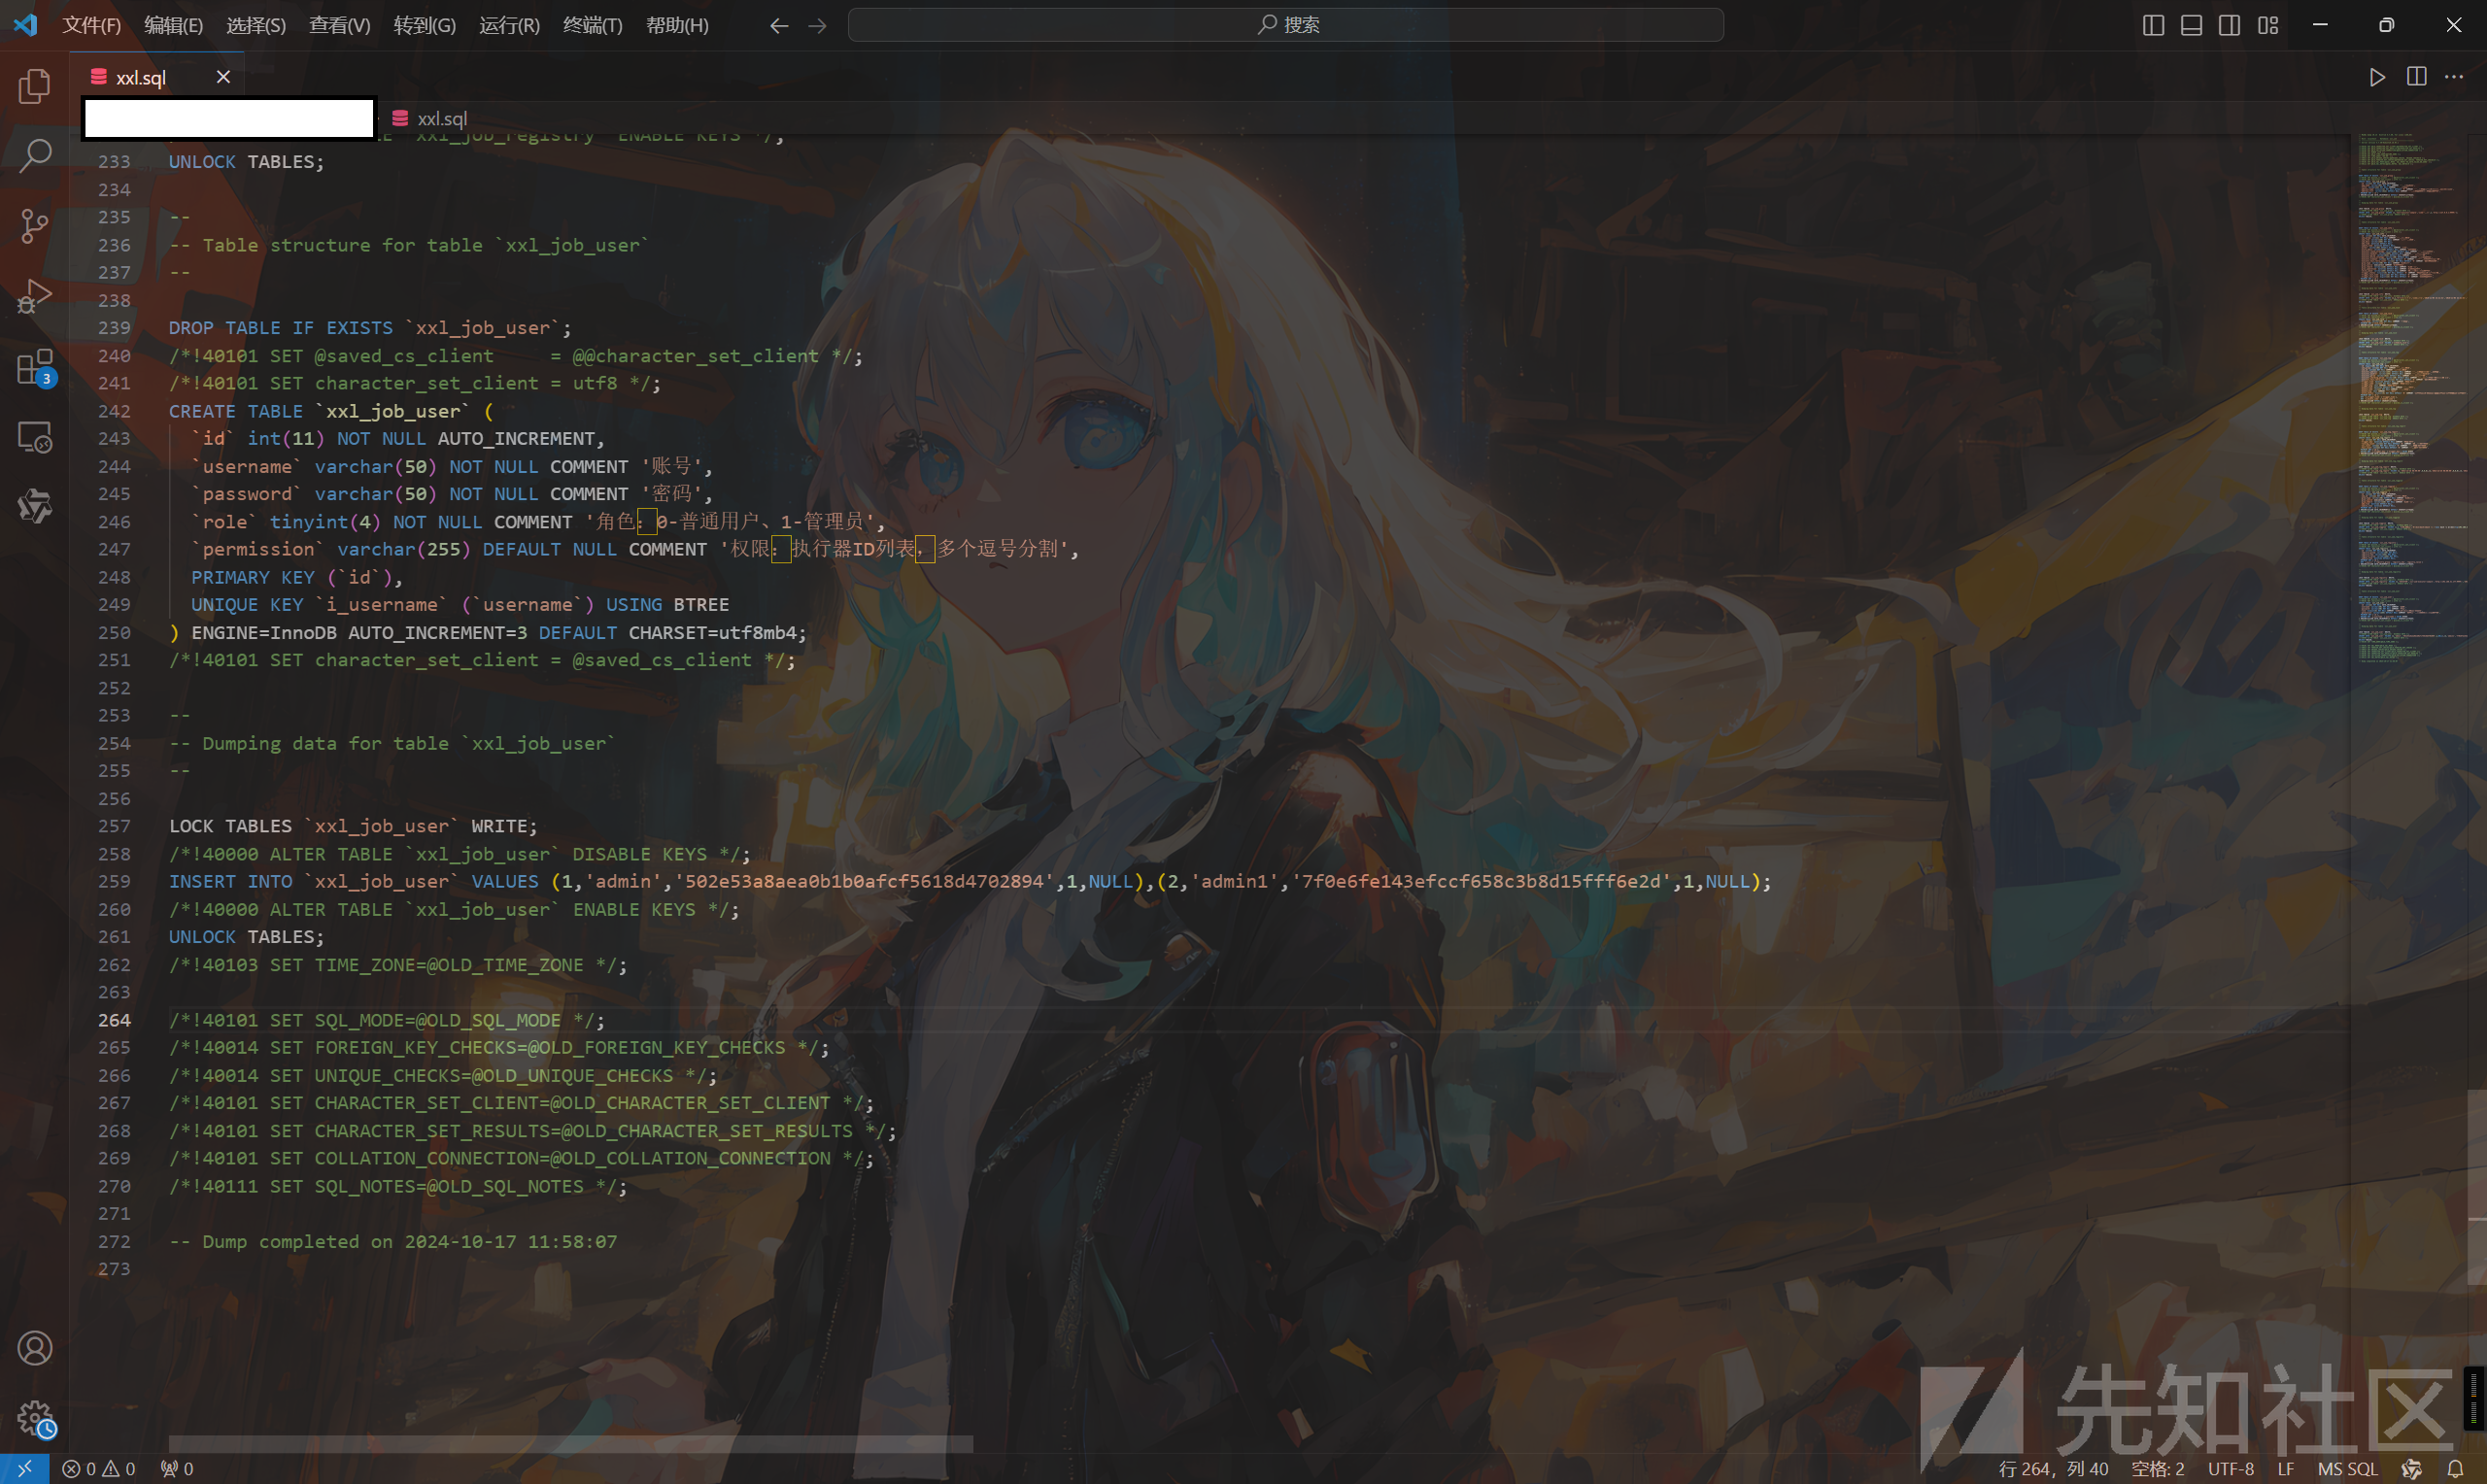
Task: Click the vertical scrollbar thumb at right
Action: coord(2476,1185)
